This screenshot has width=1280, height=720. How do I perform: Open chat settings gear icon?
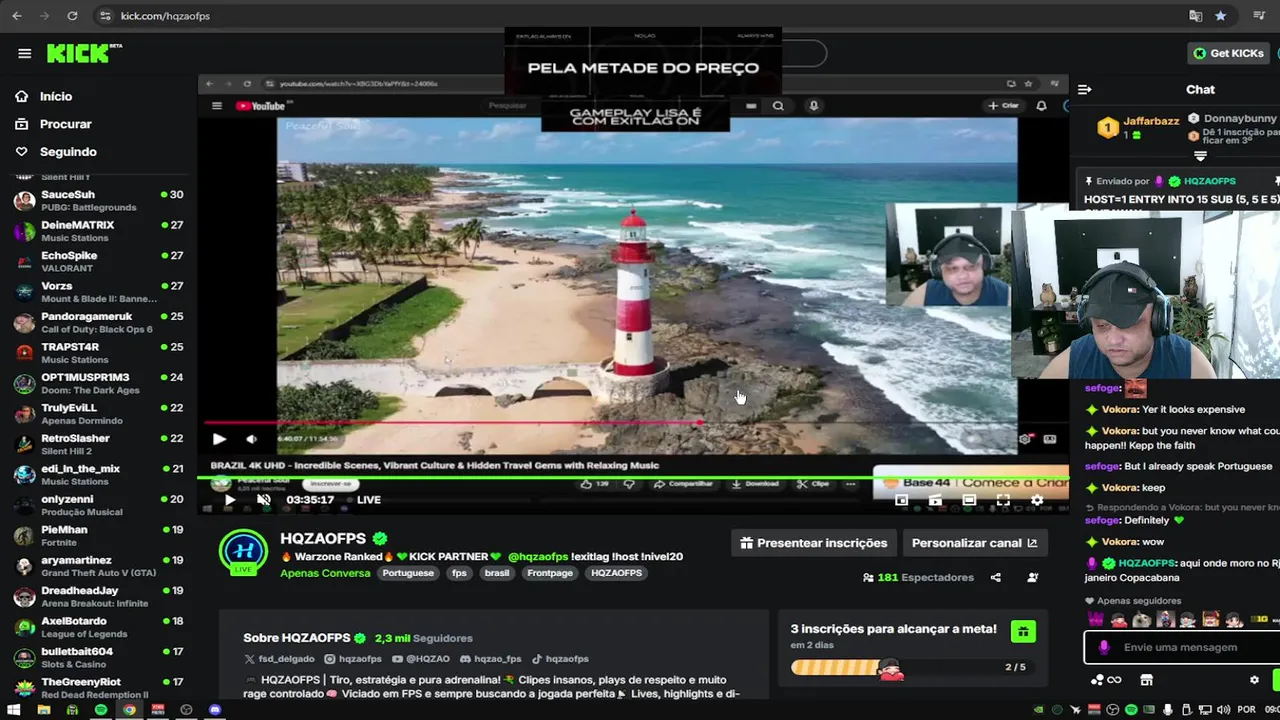click(x=1254, y=680)
